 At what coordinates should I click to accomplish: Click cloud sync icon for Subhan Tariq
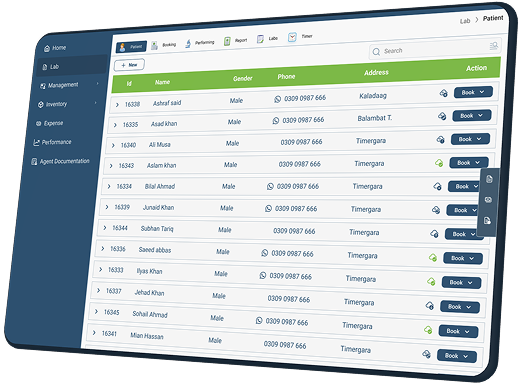pos(434,234)
